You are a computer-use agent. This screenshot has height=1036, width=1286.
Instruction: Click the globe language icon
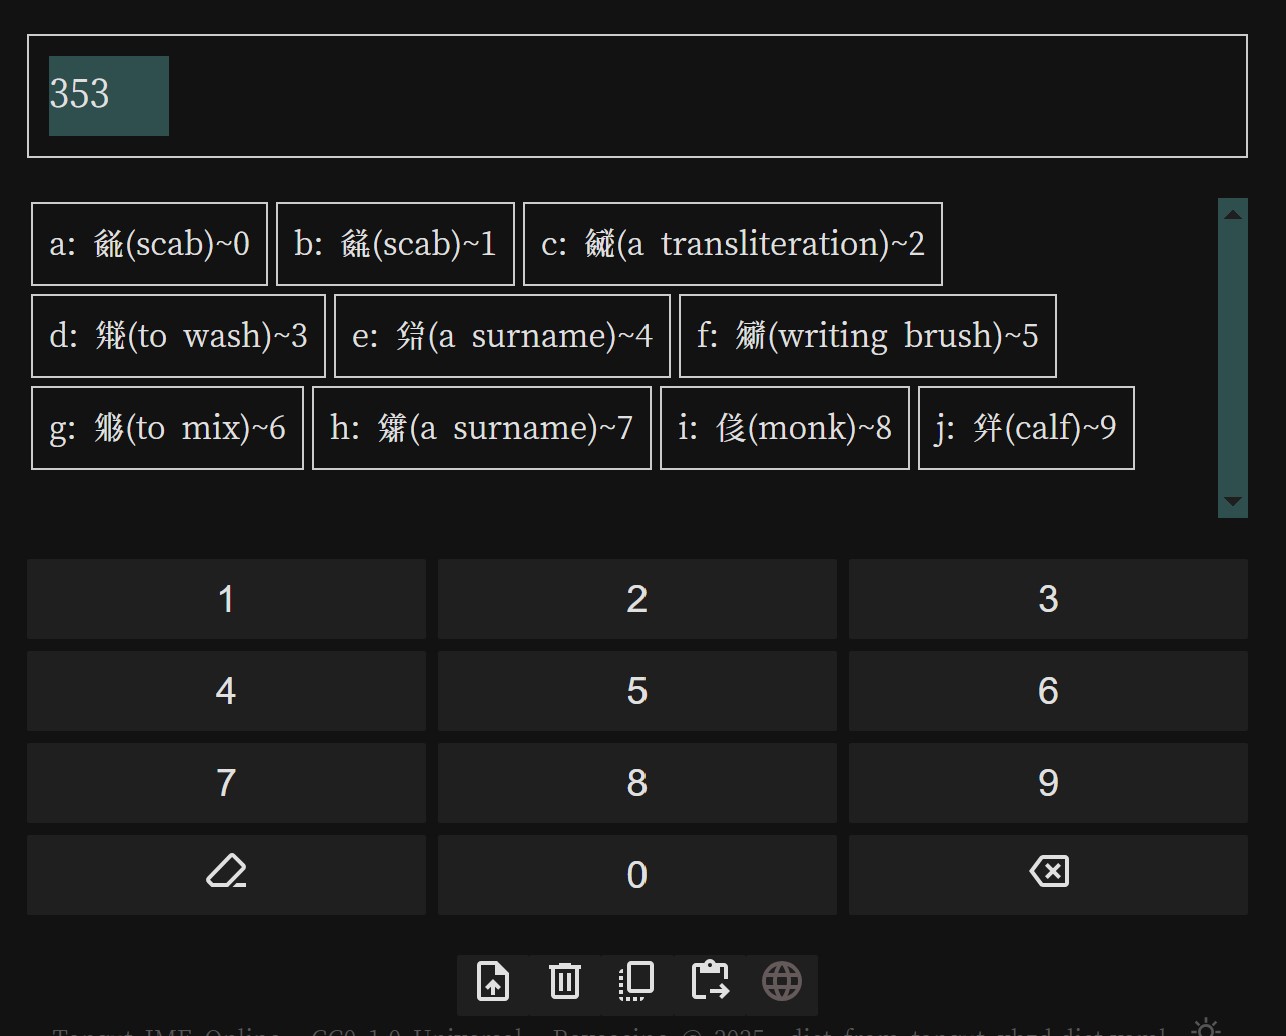coord(782,981)
